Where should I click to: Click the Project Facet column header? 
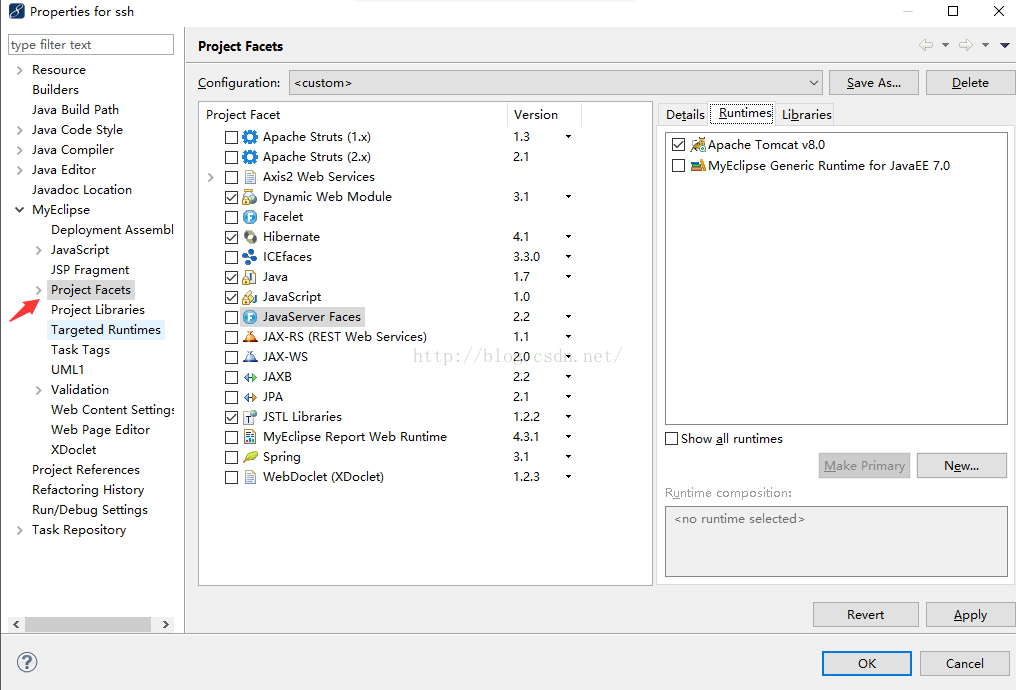click(x=353, y=115)
